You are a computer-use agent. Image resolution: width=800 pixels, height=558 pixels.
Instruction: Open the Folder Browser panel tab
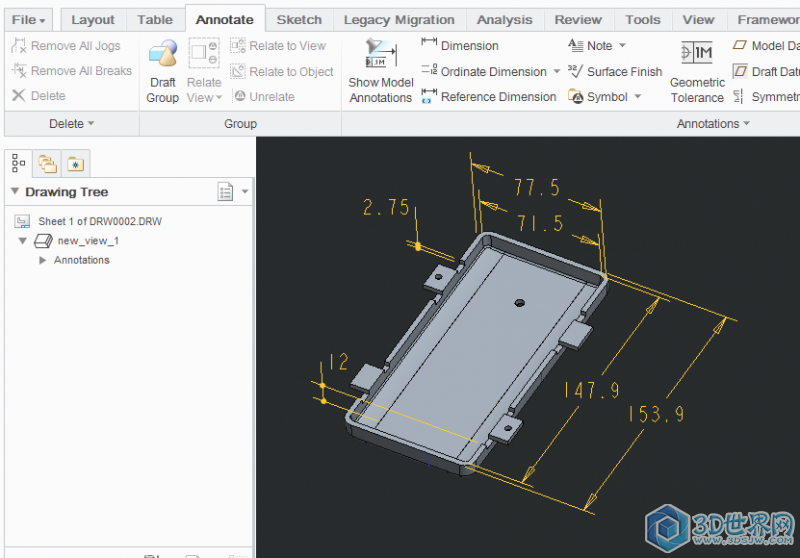(x=47, y=164)
